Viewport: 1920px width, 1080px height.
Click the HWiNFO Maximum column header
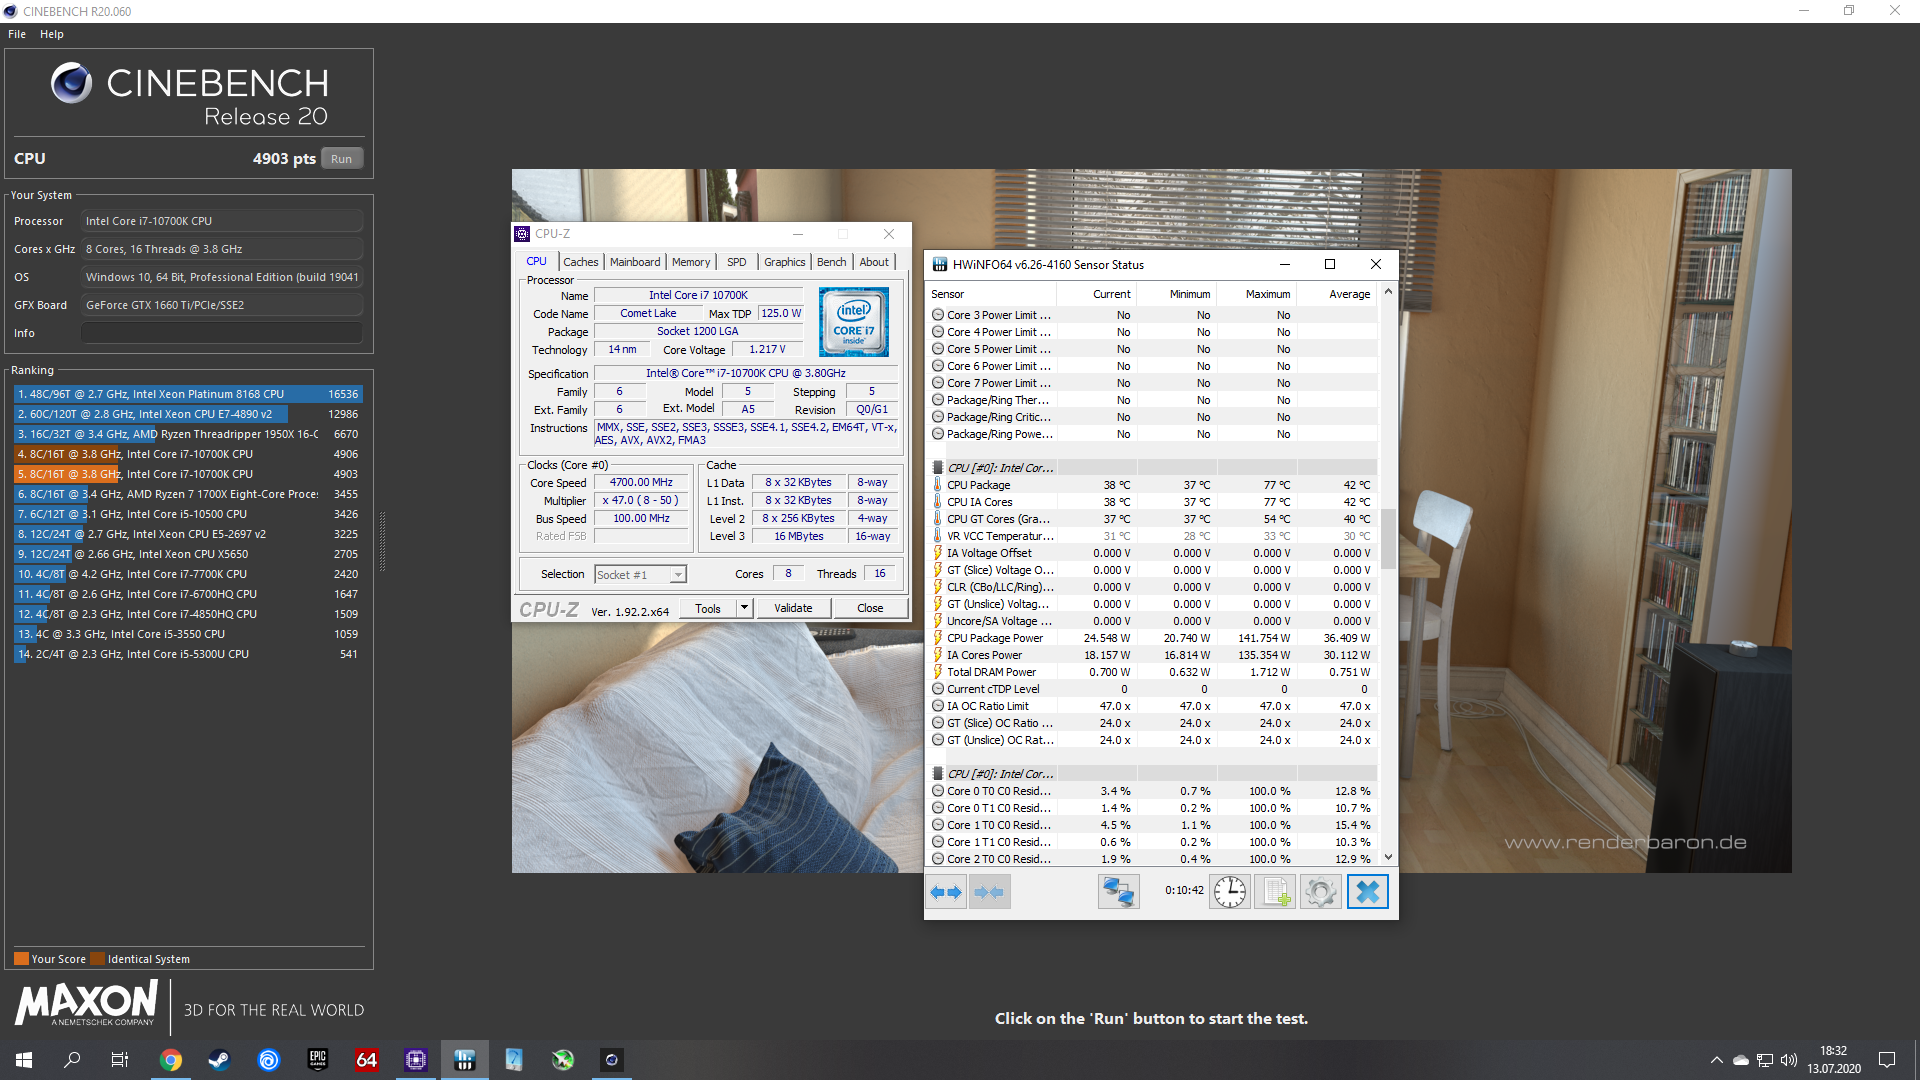point(1257,294)
